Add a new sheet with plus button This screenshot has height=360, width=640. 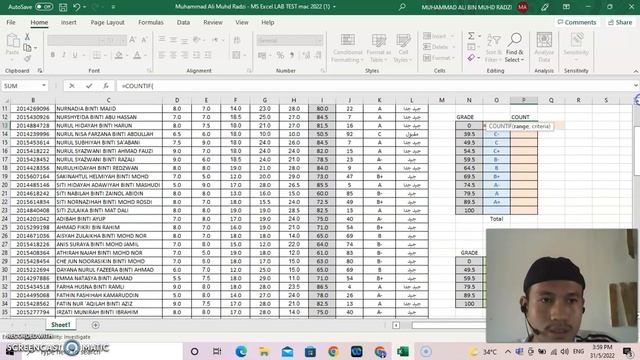coord(96,325)
